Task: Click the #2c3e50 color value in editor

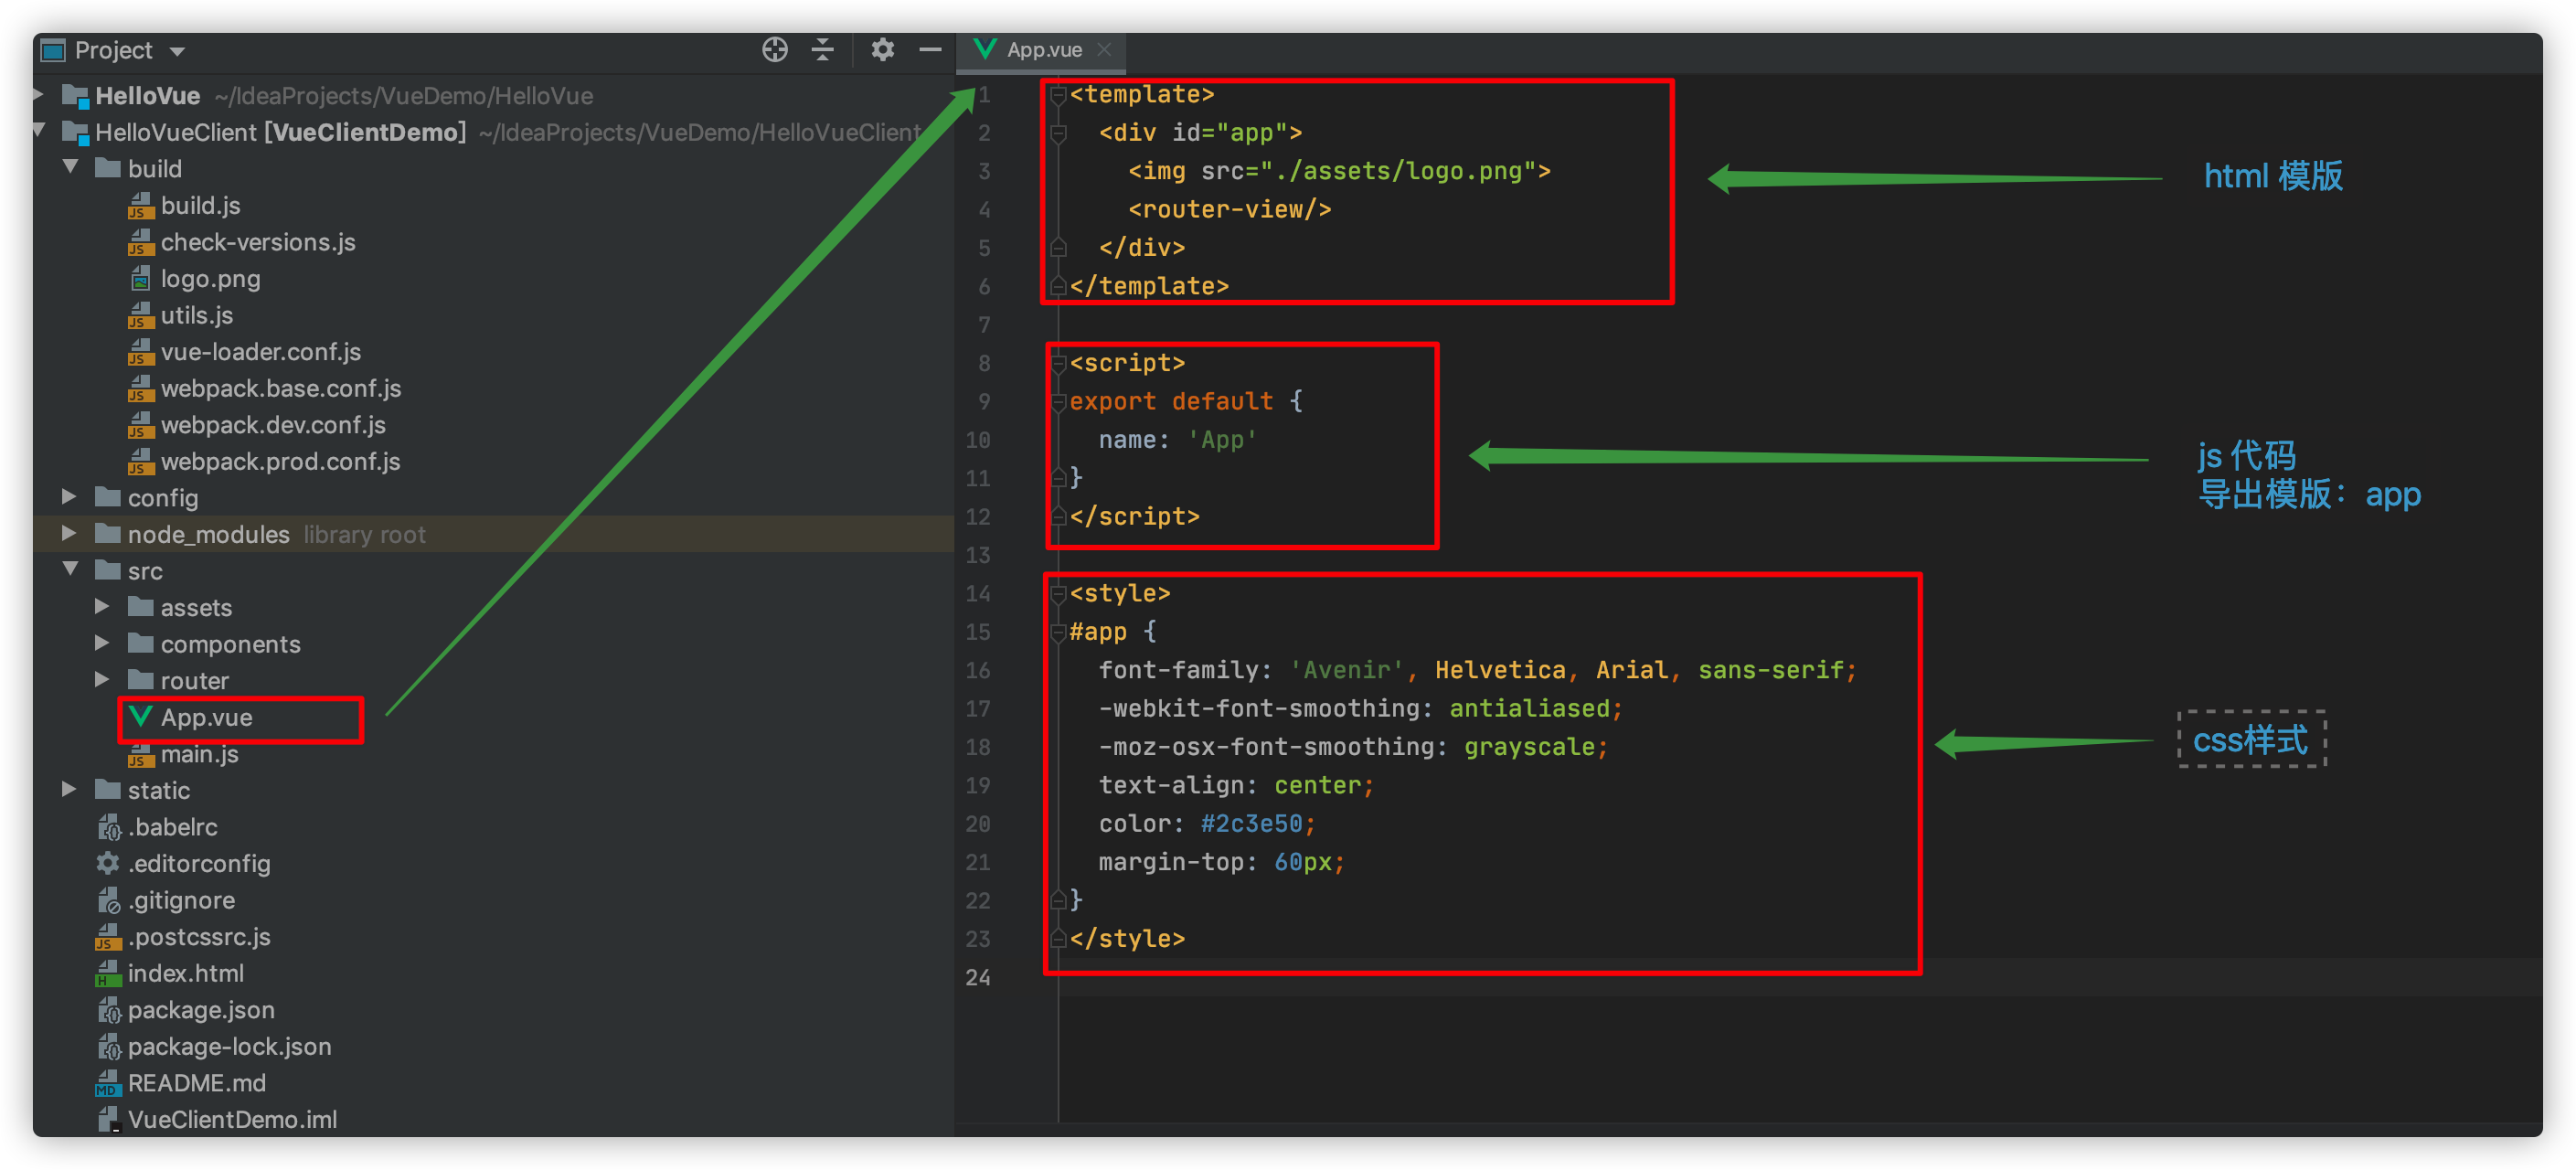Action: [x=1251, y=824]
